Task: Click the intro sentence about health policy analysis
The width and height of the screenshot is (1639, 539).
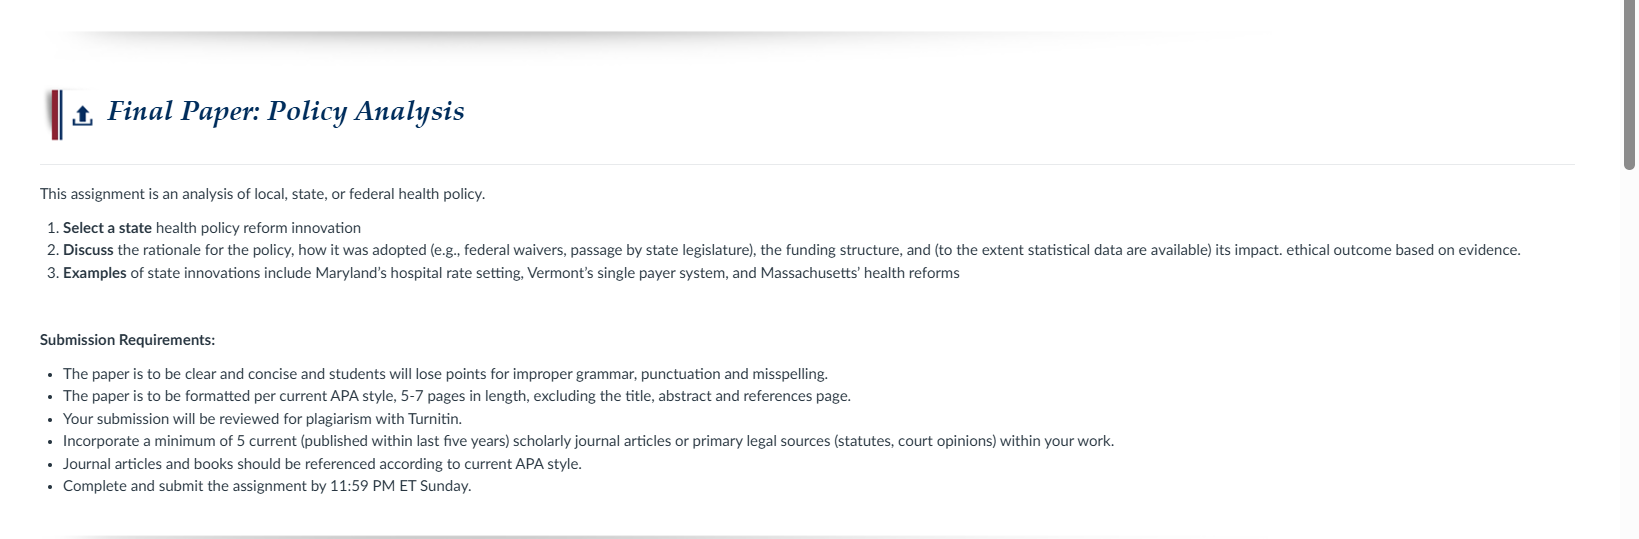Action: [x=262, y=194]
